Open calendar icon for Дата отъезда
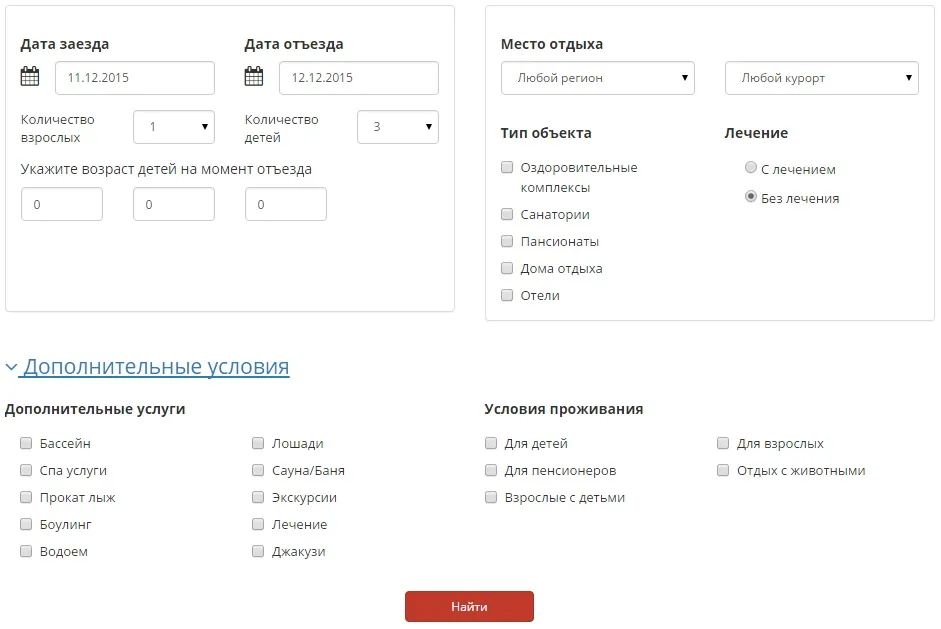This screenshot has width=941, height=629. click(x=254, y=76)
